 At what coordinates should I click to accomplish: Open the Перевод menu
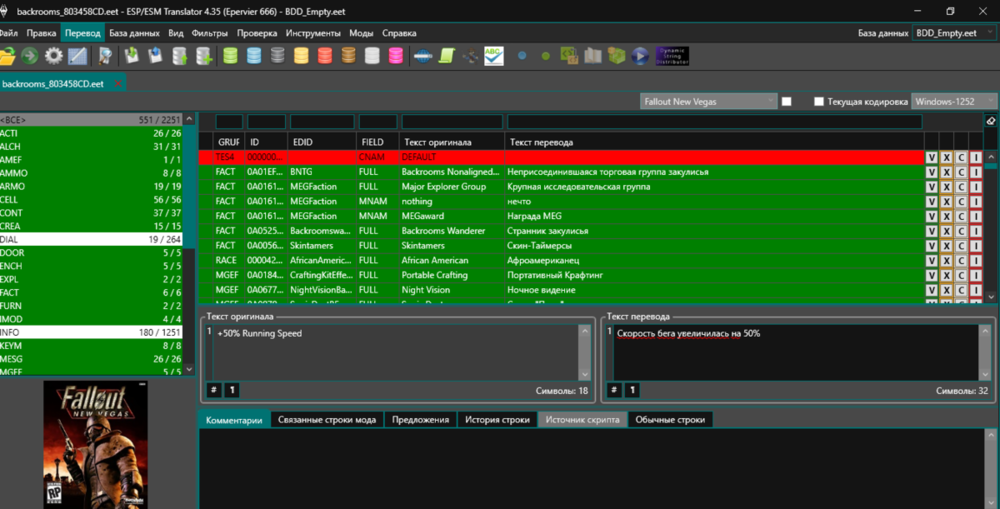click(x=83, y=33)
